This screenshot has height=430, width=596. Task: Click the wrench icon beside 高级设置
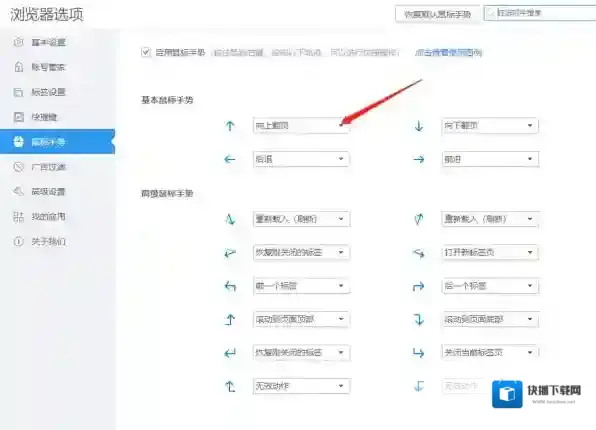pyautogui.click(x=19, y=191)
